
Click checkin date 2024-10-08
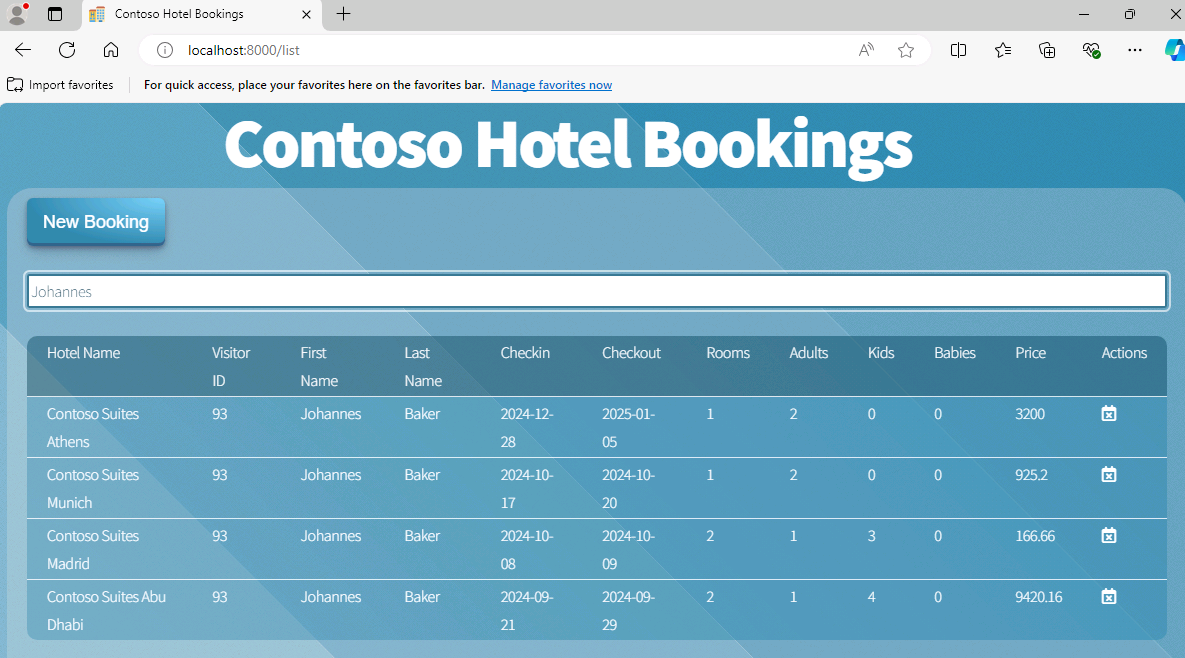point(527,550)
